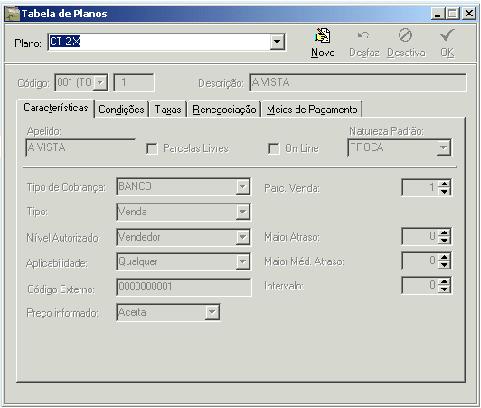Click the Novo toolbar icon

[x=322, y=36]
